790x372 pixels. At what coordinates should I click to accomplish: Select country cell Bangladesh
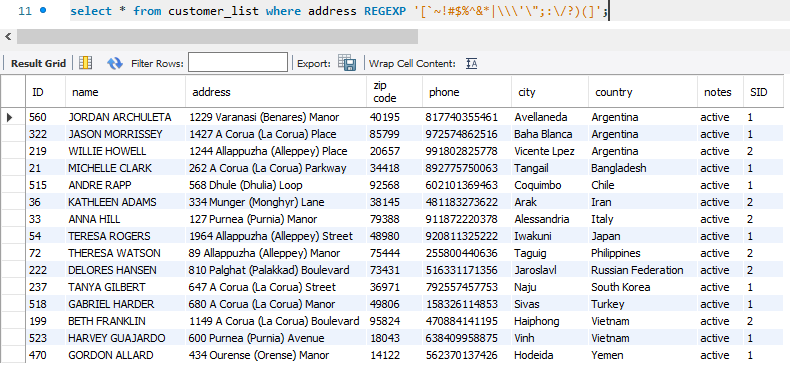click(643, 168)
